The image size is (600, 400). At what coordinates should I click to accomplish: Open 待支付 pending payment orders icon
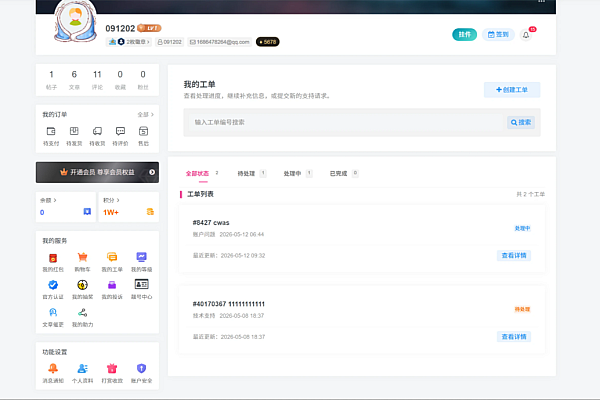pyautogui.click(x=51, y=132)
